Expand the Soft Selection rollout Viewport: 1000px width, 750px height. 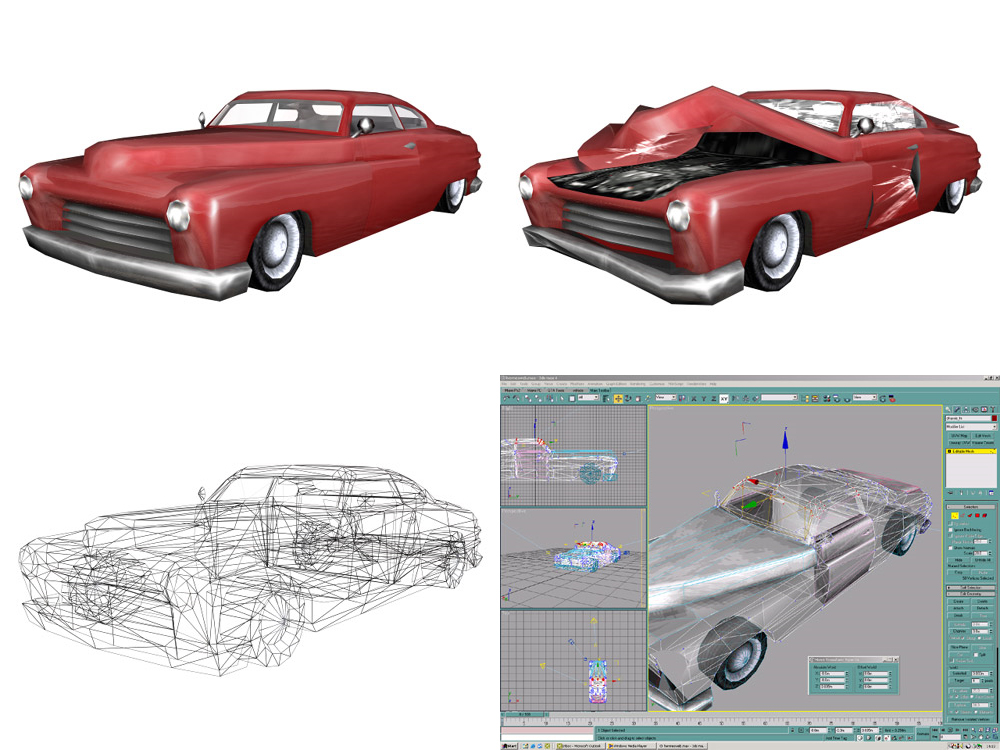click(x=971, y=588)
